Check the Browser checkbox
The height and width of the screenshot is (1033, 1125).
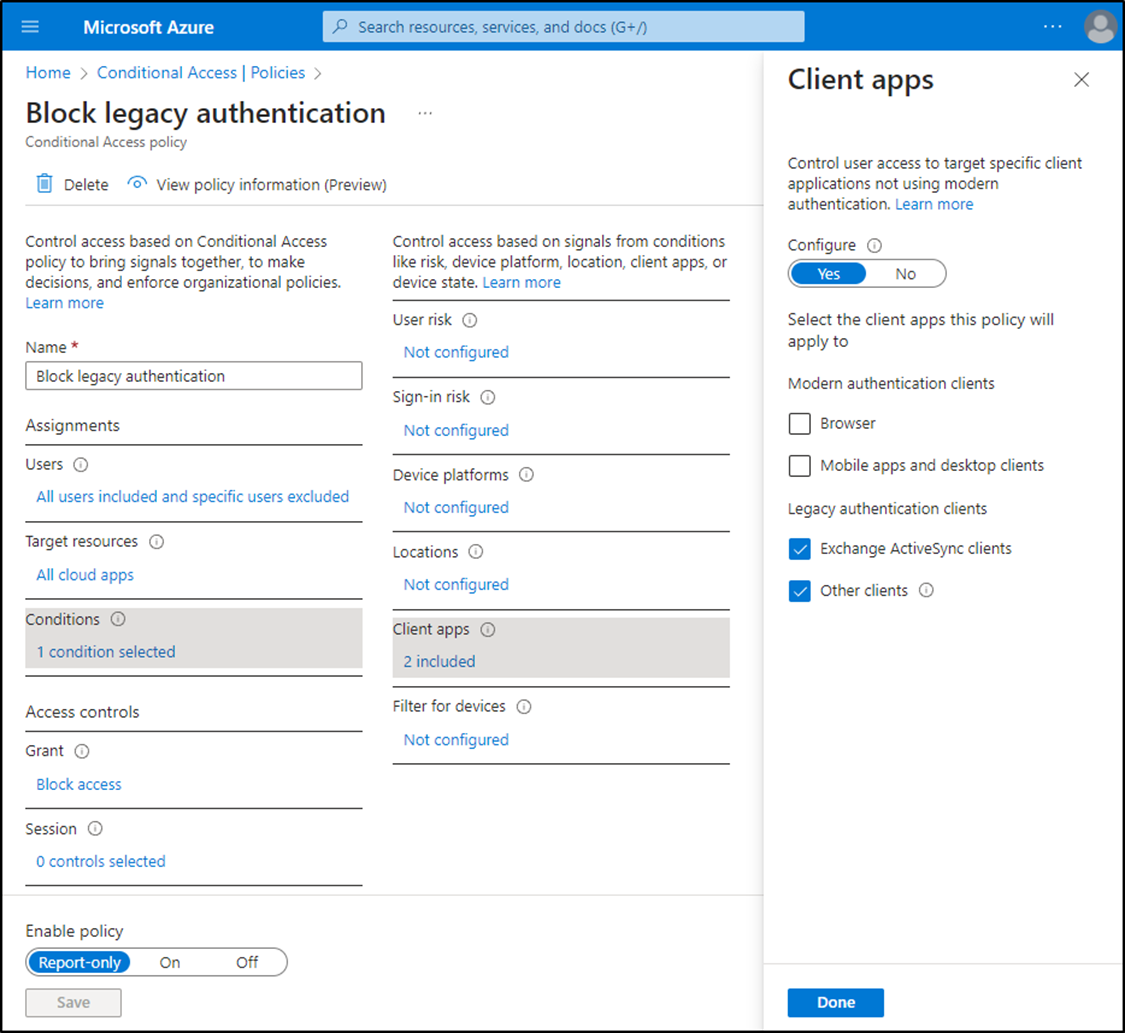799,423
